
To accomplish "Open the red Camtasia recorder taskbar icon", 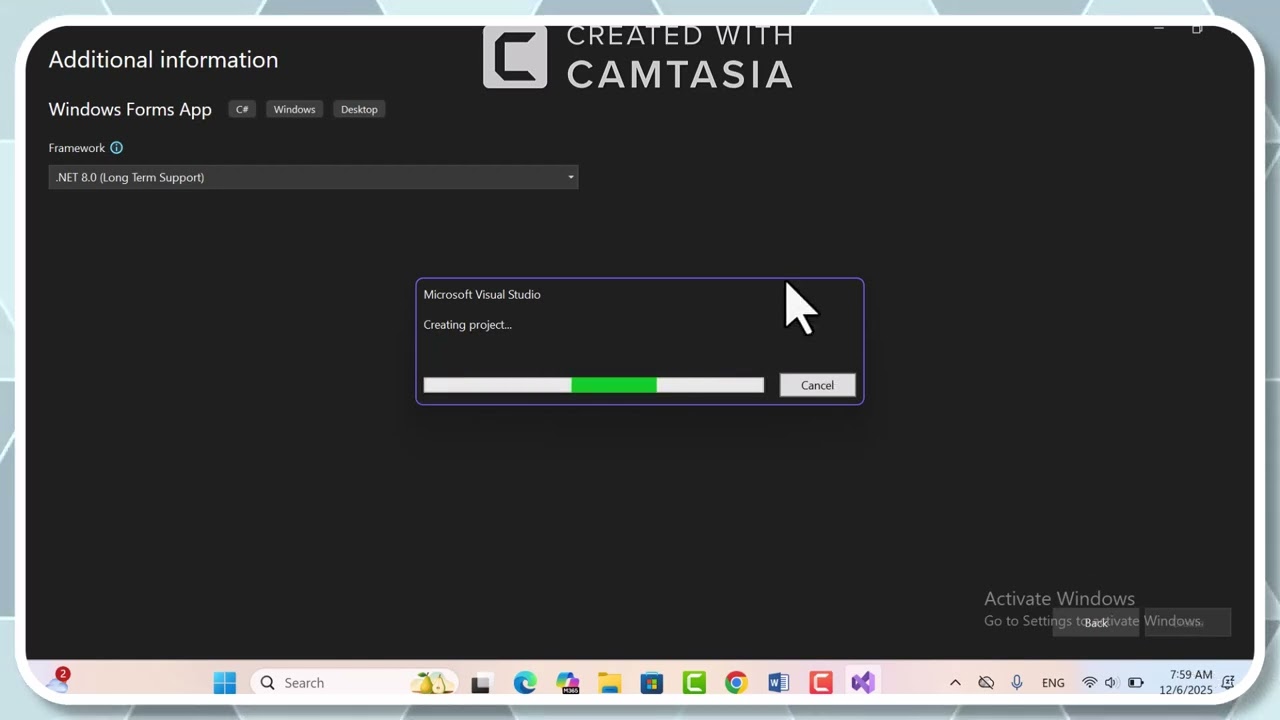I will coord(821,683).
